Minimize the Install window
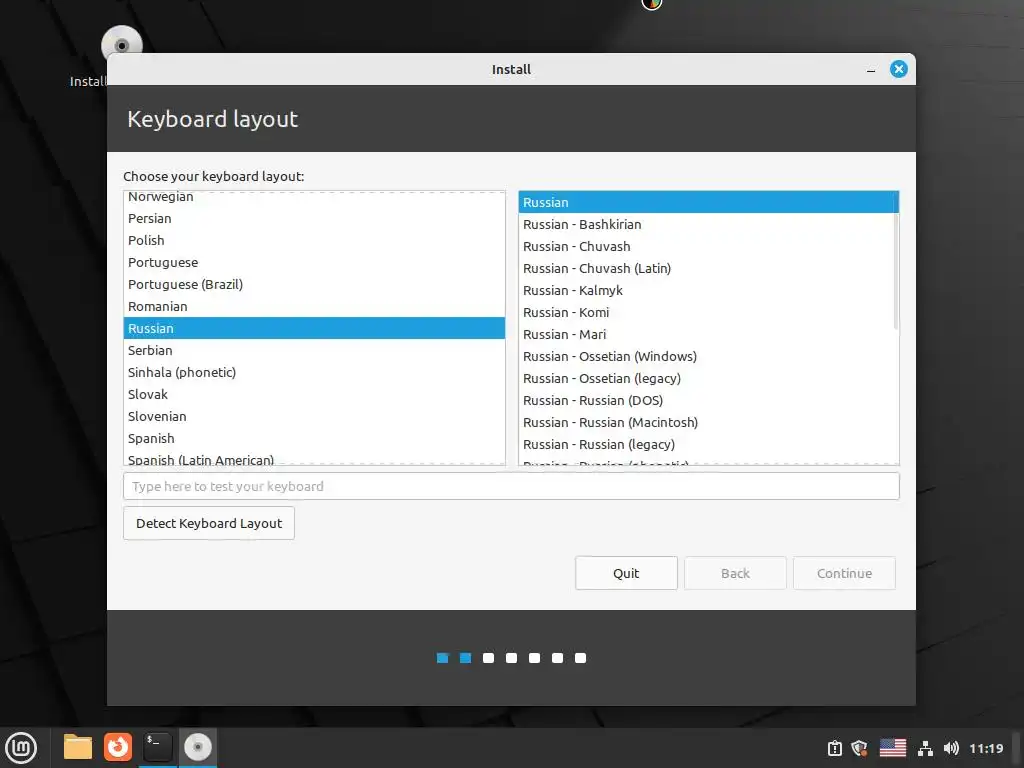The height and width of the screenshot is (768, 1024). tap(871, 69)
